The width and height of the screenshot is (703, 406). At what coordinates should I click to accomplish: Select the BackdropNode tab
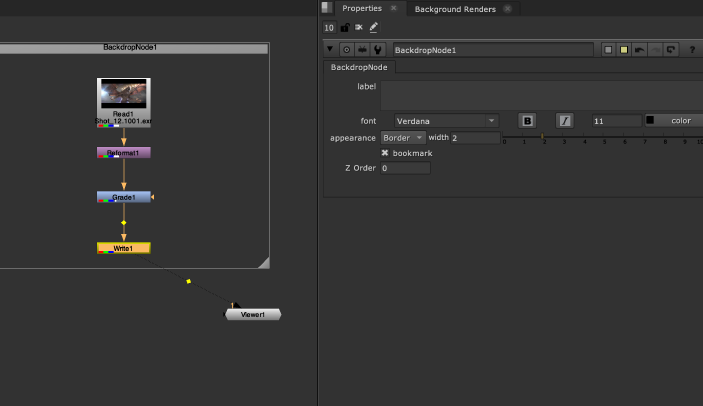359,67
